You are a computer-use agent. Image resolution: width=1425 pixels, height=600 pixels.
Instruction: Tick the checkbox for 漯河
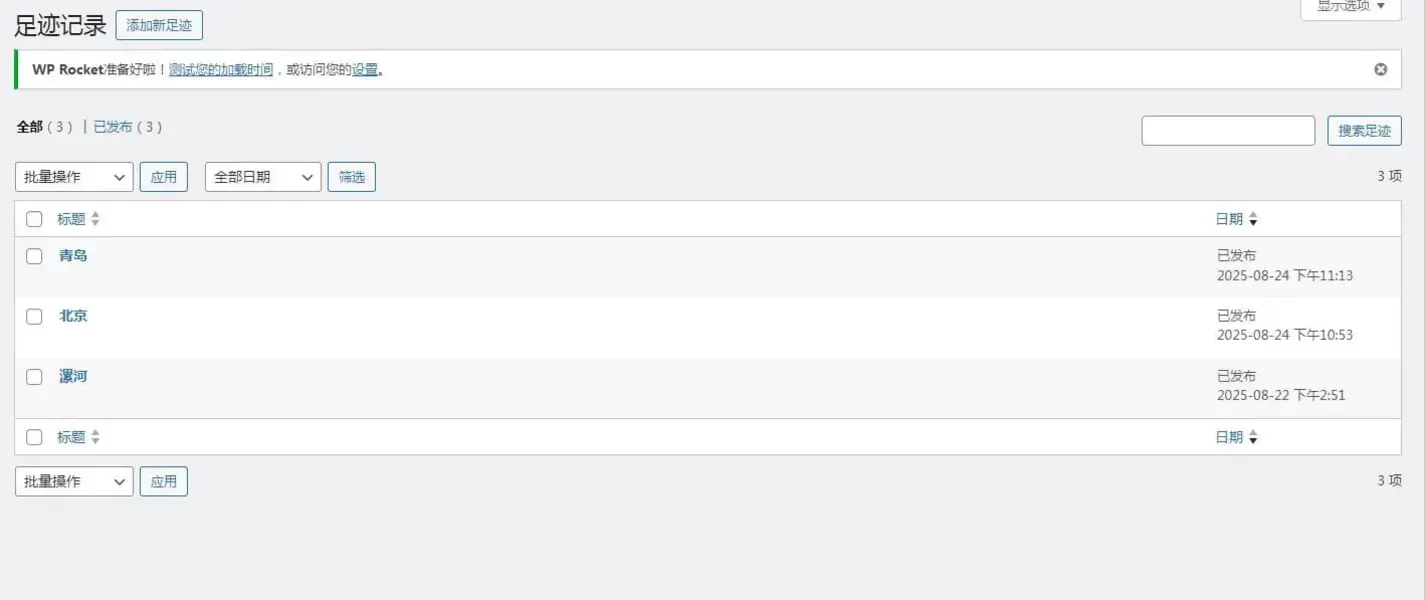coord(34,377)
